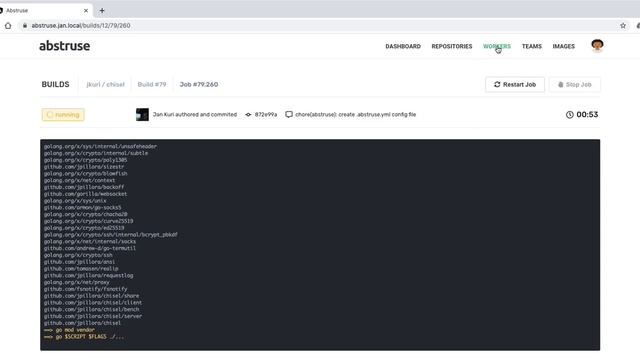Click log line github.com/andrew-d/go-termutil
The height and width of the screenshot is (360, 640).
tap(90, 248)
